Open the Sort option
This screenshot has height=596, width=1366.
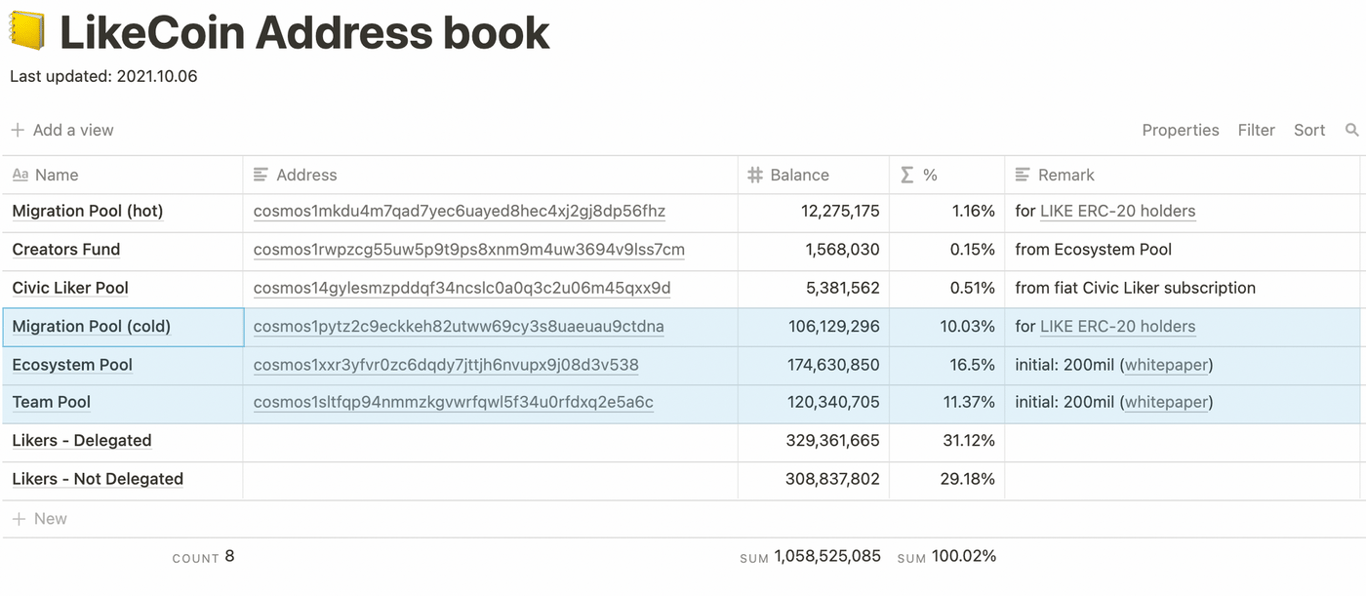[x=1309, y=130]
